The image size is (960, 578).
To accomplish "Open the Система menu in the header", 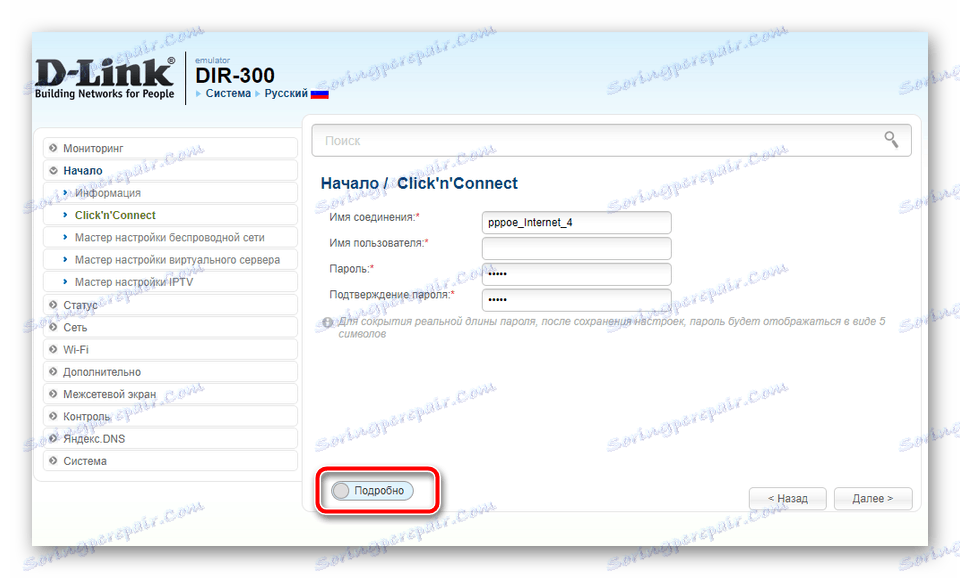I will click(228, 92).
